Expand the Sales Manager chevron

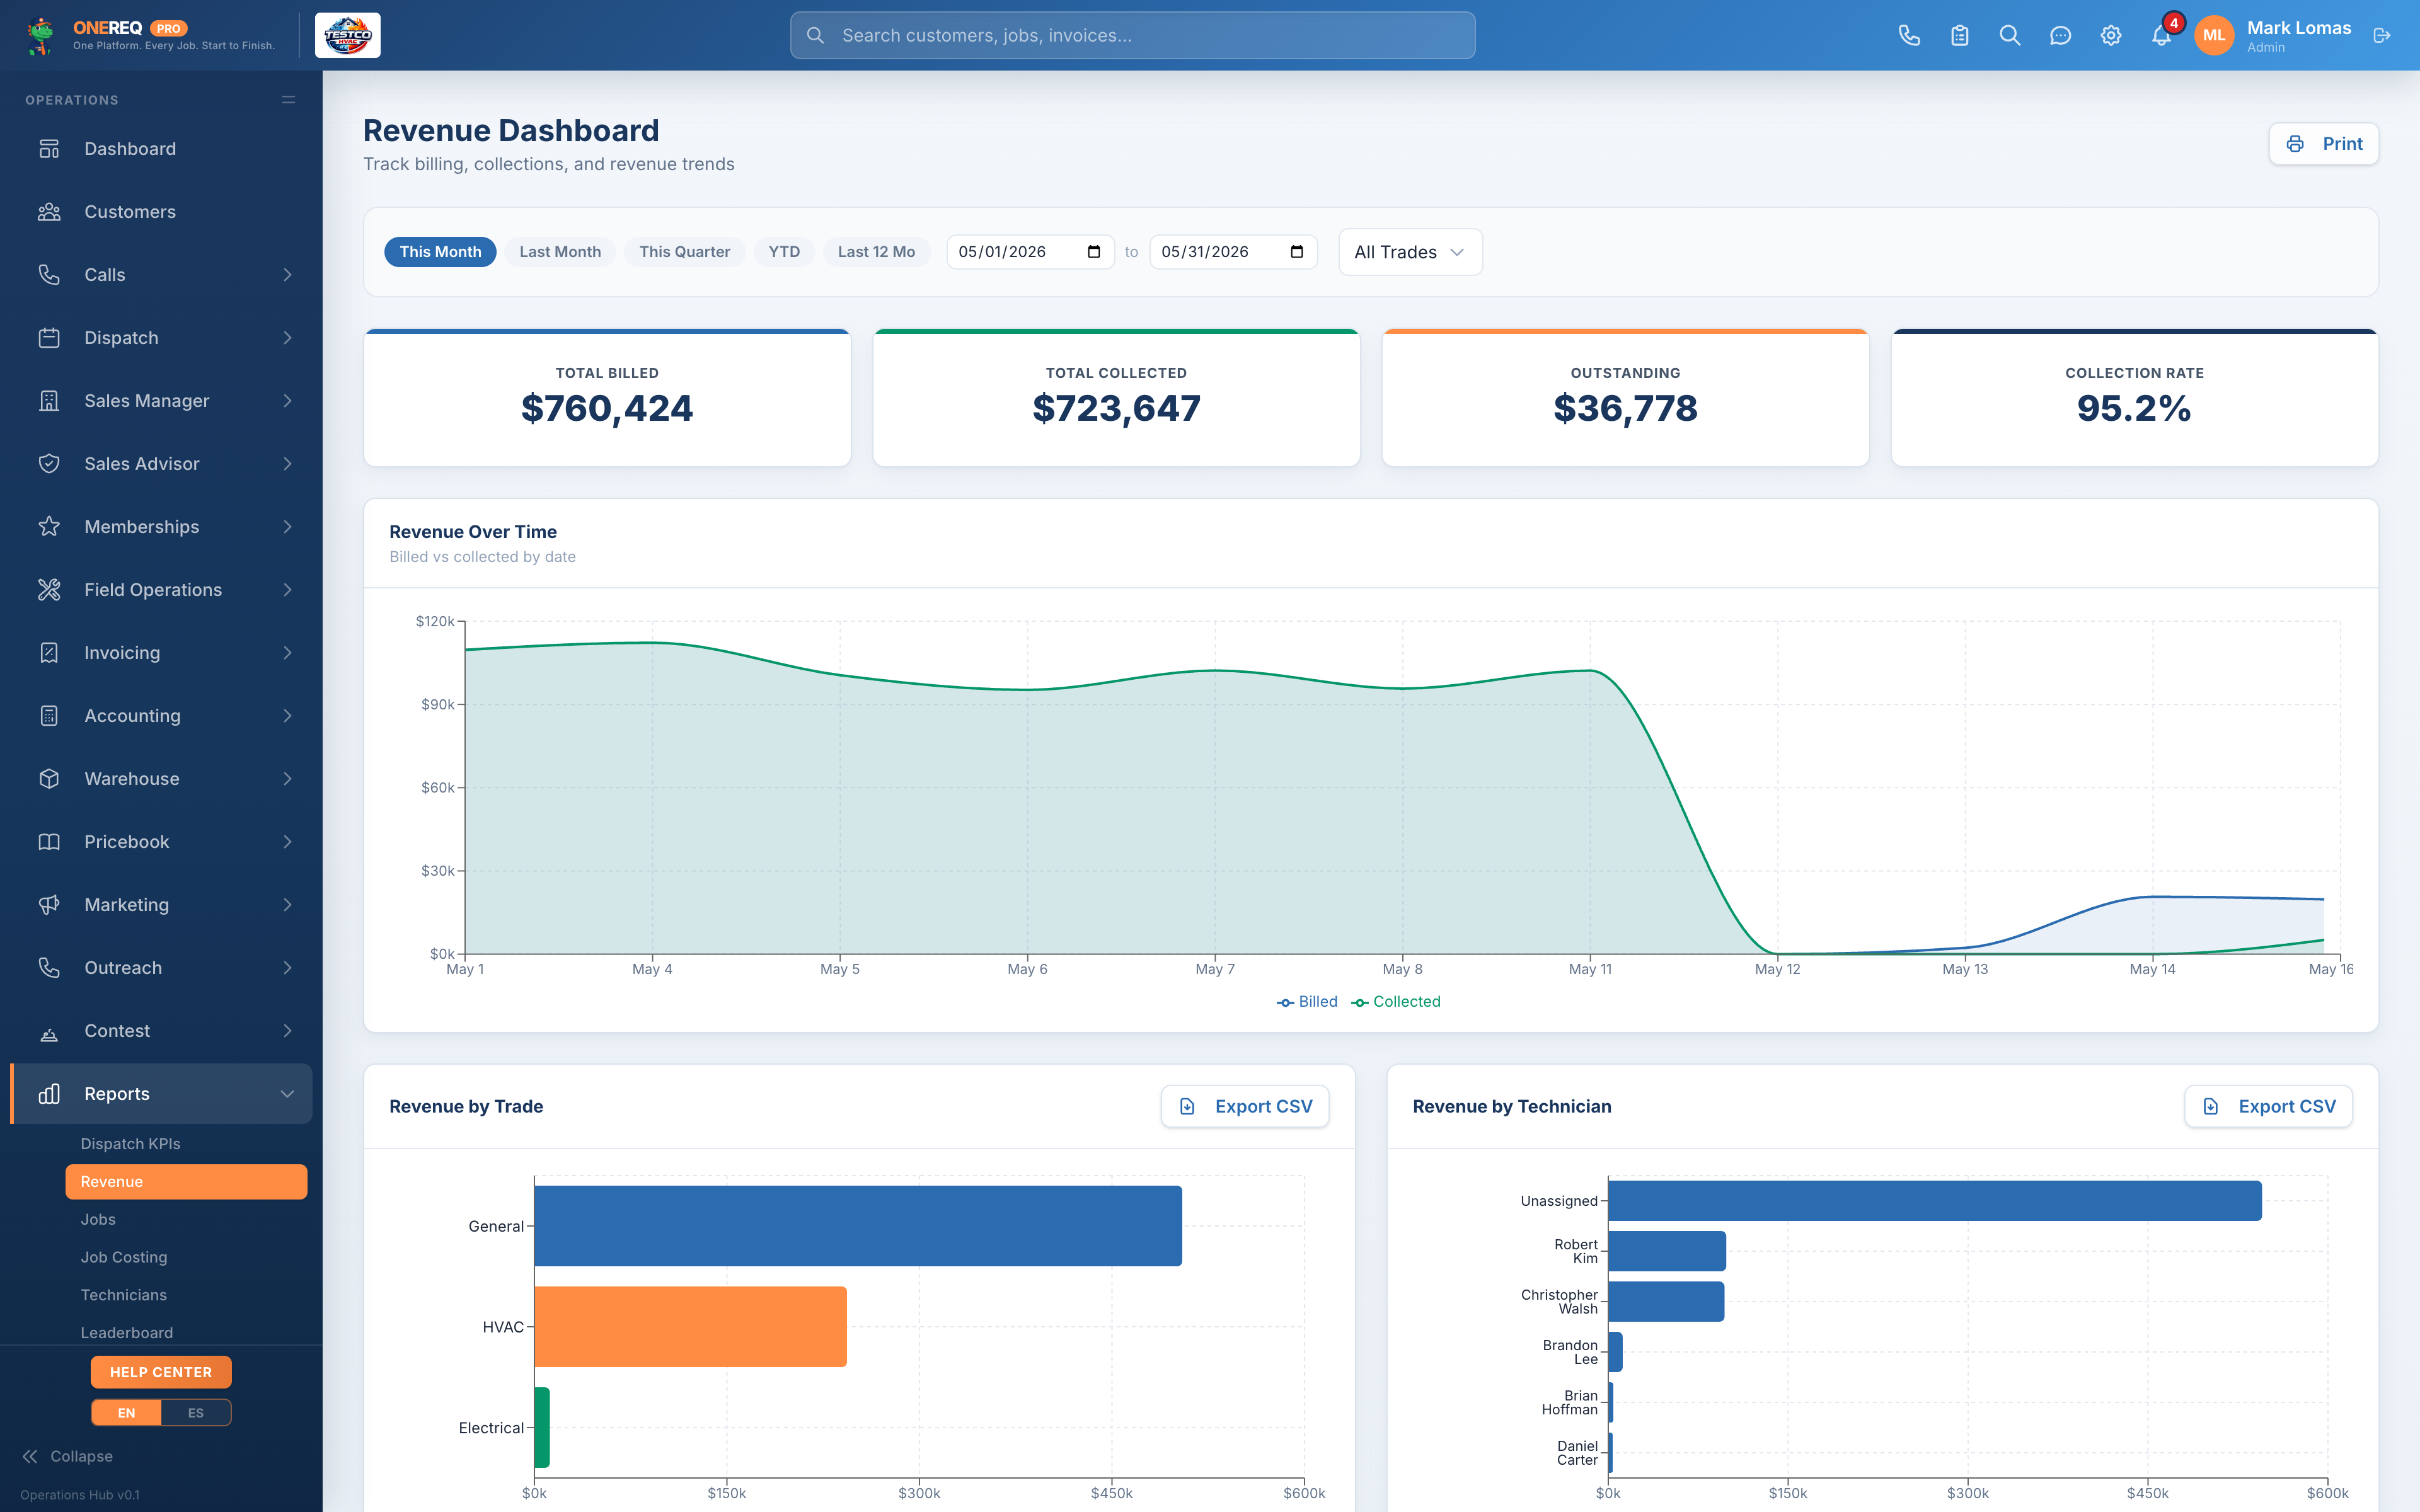[x=288, y=401]
